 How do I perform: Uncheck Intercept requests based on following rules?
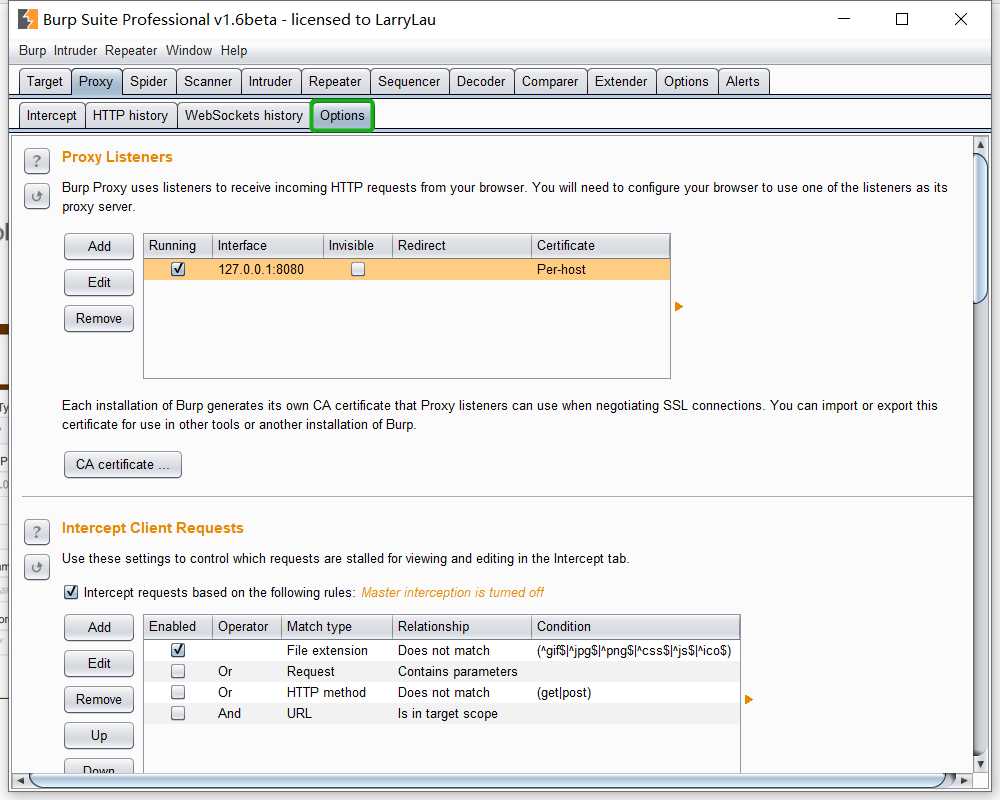tap(71, 592)
